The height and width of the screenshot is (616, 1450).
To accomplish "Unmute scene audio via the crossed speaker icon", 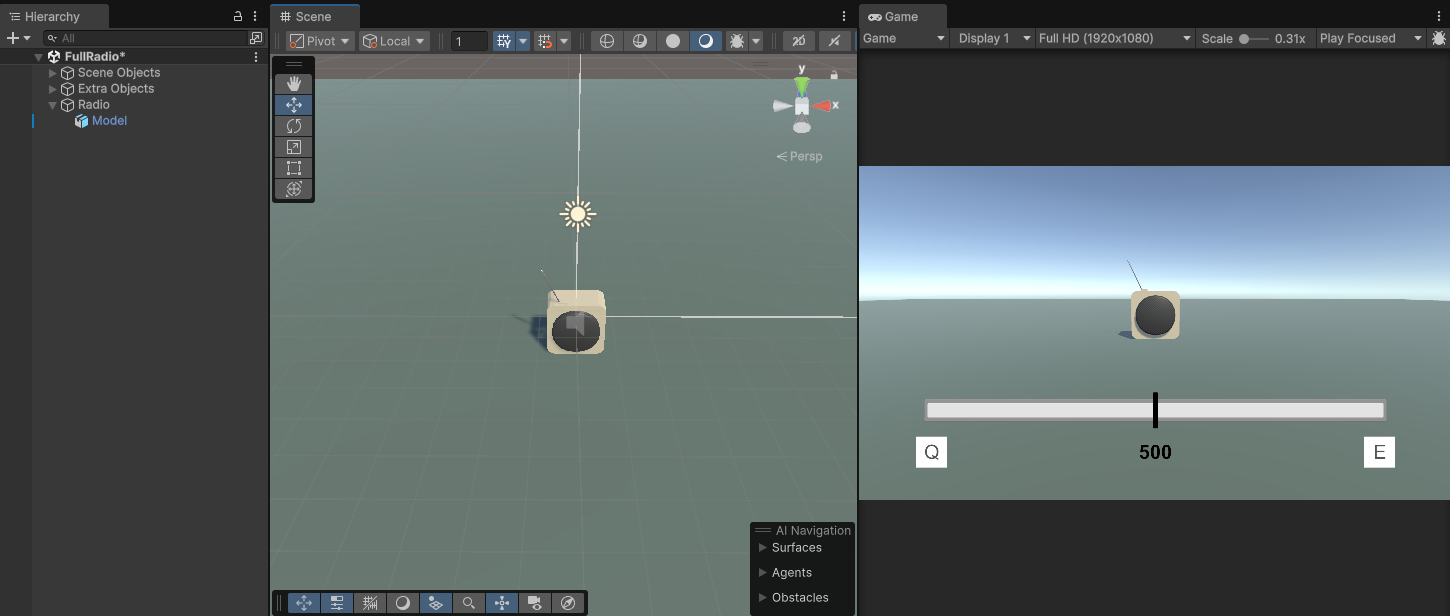I will pos(835,40).
